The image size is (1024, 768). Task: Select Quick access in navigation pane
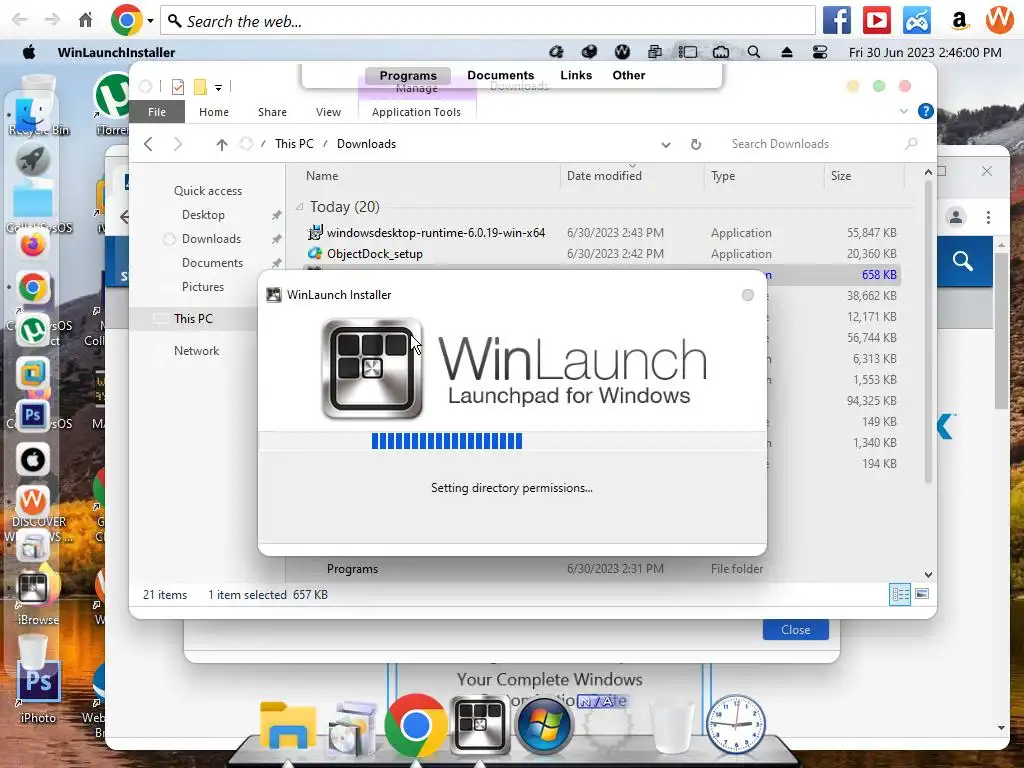208,191
